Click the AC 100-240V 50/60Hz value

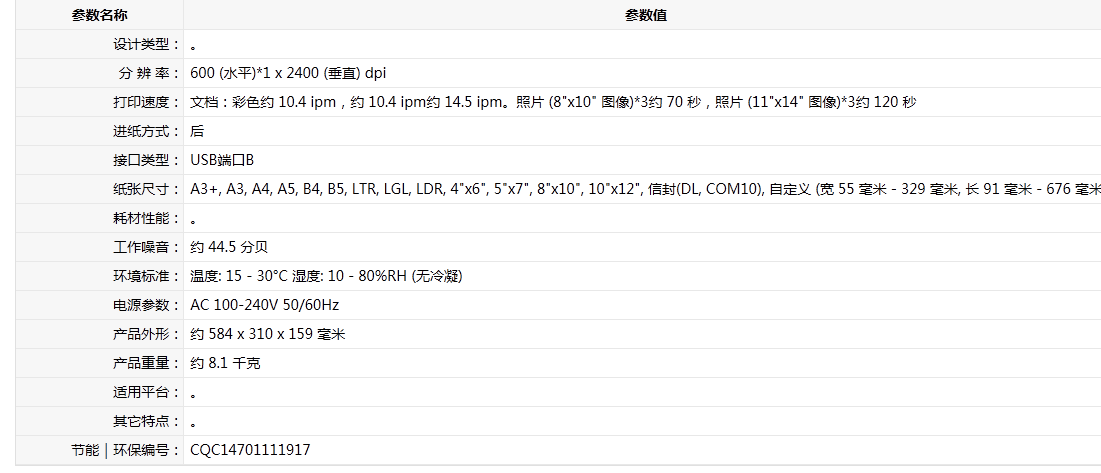click(265, 305)
